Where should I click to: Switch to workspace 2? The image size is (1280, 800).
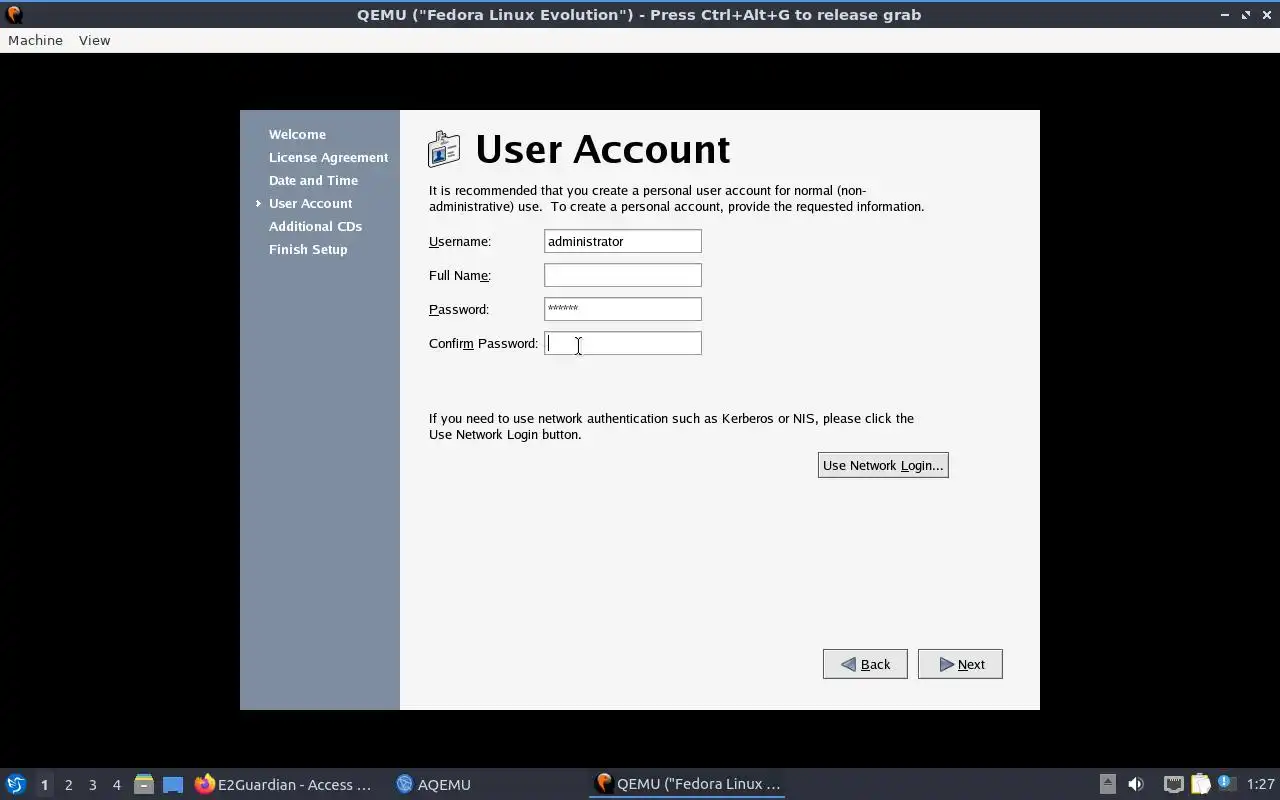(68, 784)
